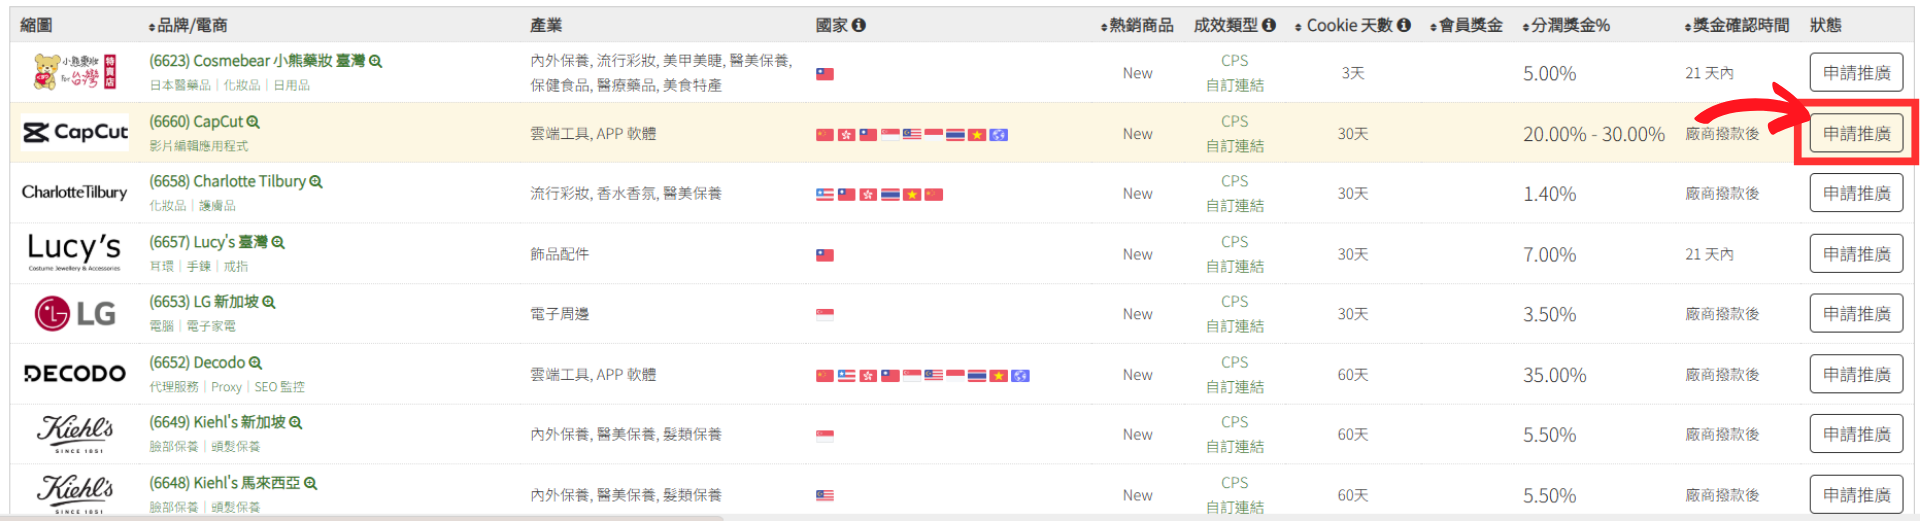Image resolution: width=1920 pixels, height=529 pixels.
Task: Click the info icon next to 國家 header
Action: [x=859, y=25]
